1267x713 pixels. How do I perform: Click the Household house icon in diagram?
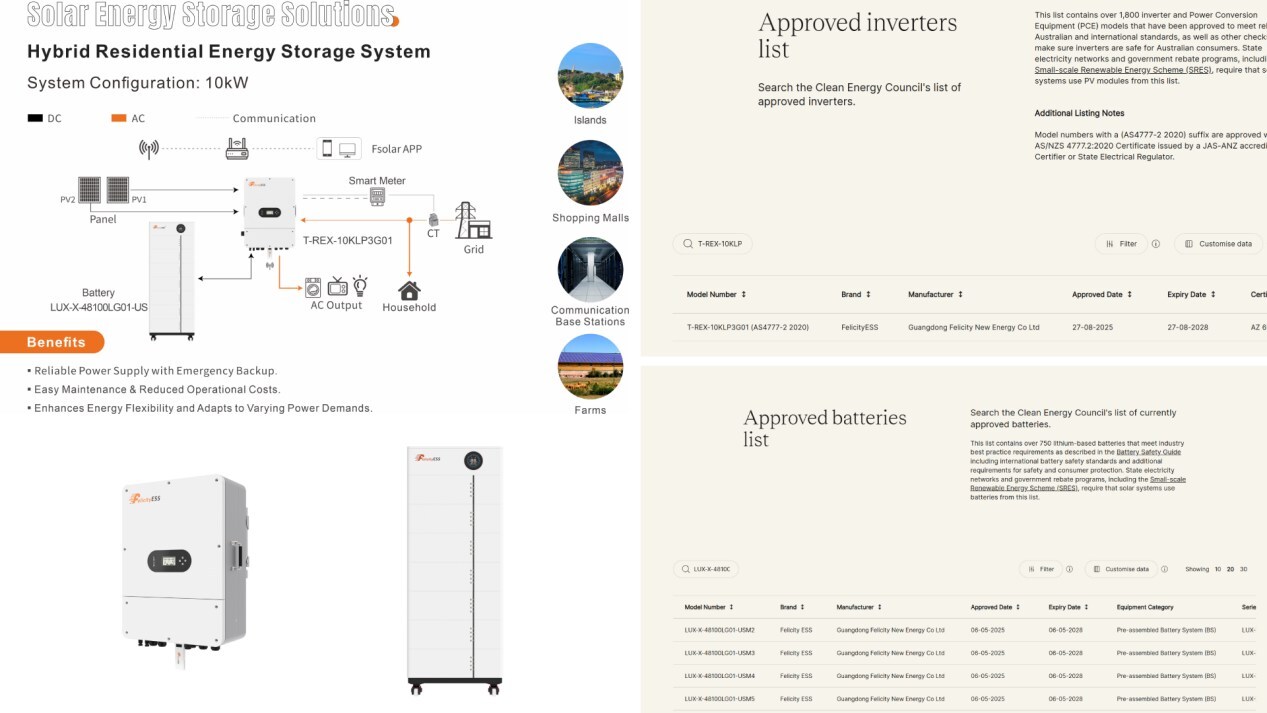[409, 290]
